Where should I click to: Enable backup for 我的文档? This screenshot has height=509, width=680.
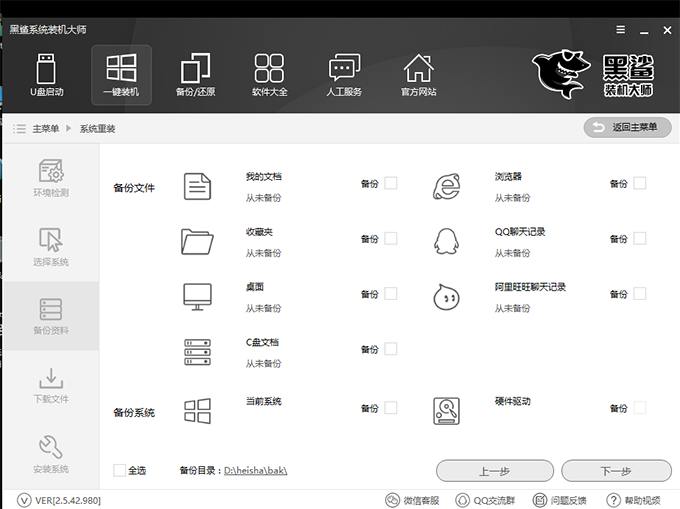(x=391, y=183)
